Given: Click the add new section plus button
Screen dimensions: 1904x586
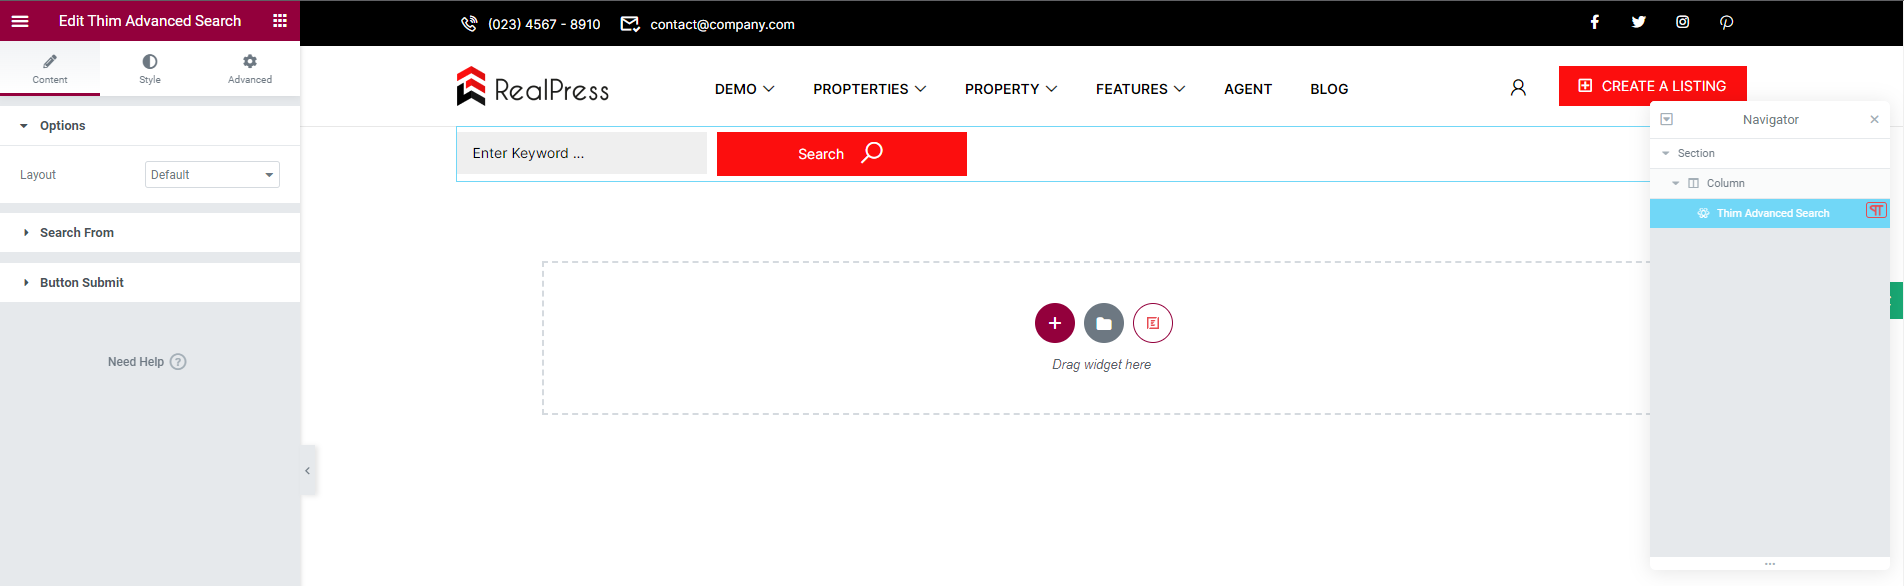Looking at the screenshot, I should (1055, 323).
